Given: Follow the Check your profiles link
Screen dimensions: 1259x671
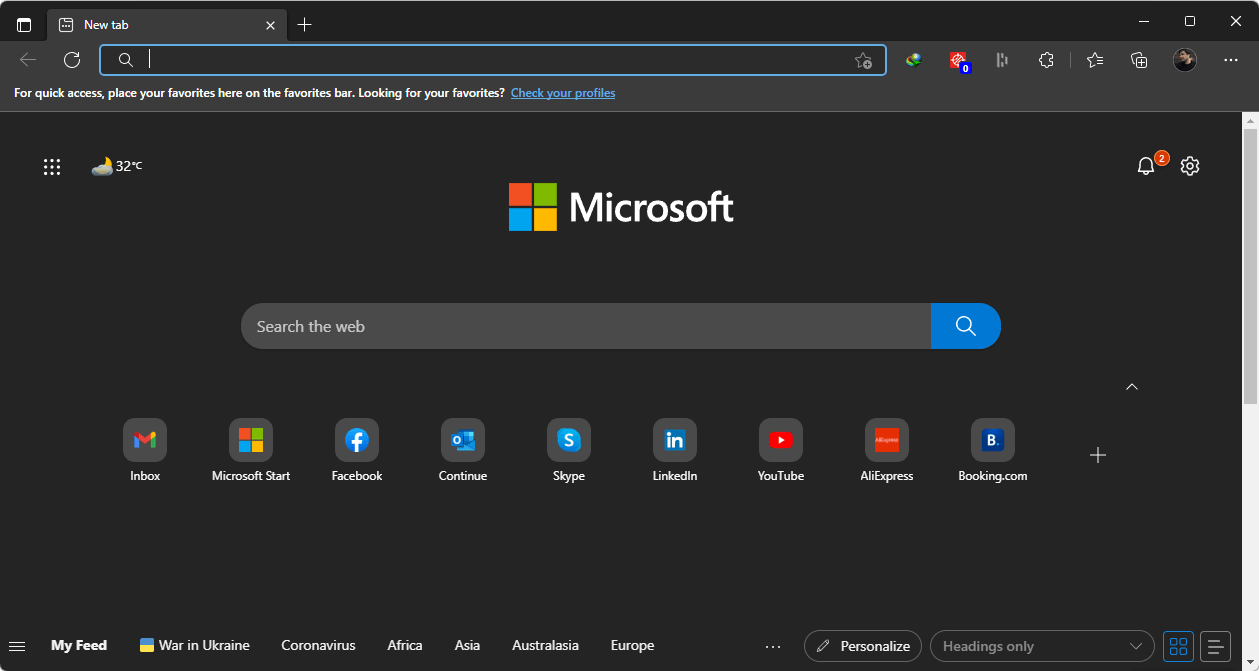Looking at the screenshot, I should pyautogui.click(x=563, y=93).
